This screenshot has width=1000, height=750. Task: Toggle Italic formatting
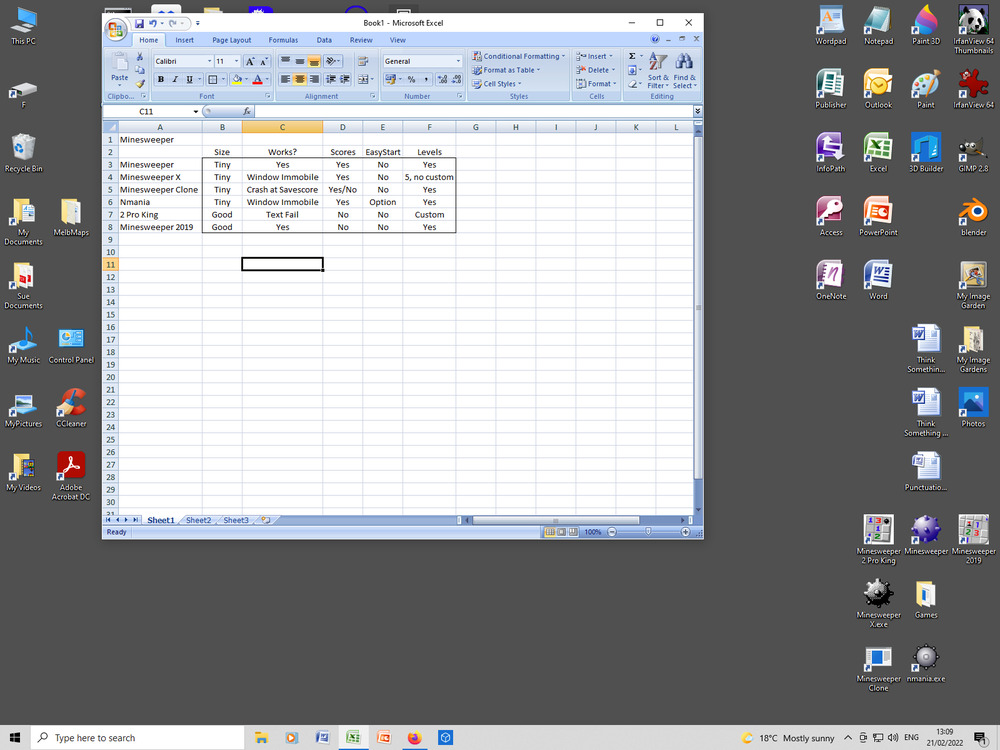[174, 80]
